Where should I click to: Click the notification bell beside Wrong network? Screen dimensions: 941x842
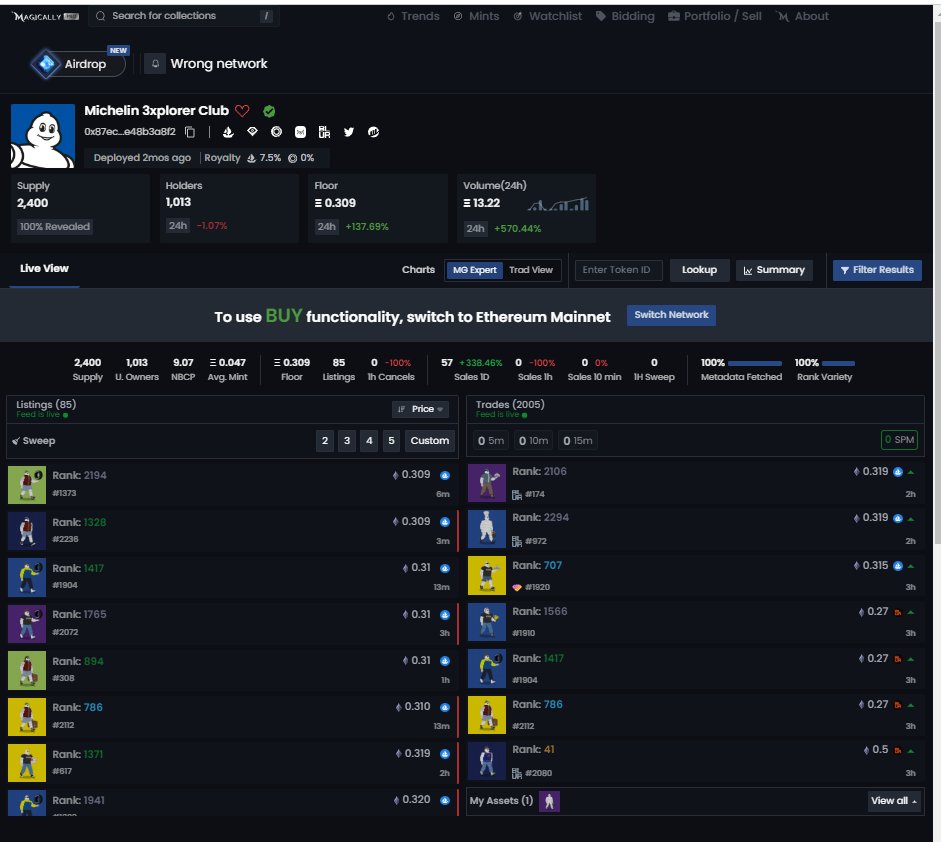click(x=155, y=64)
